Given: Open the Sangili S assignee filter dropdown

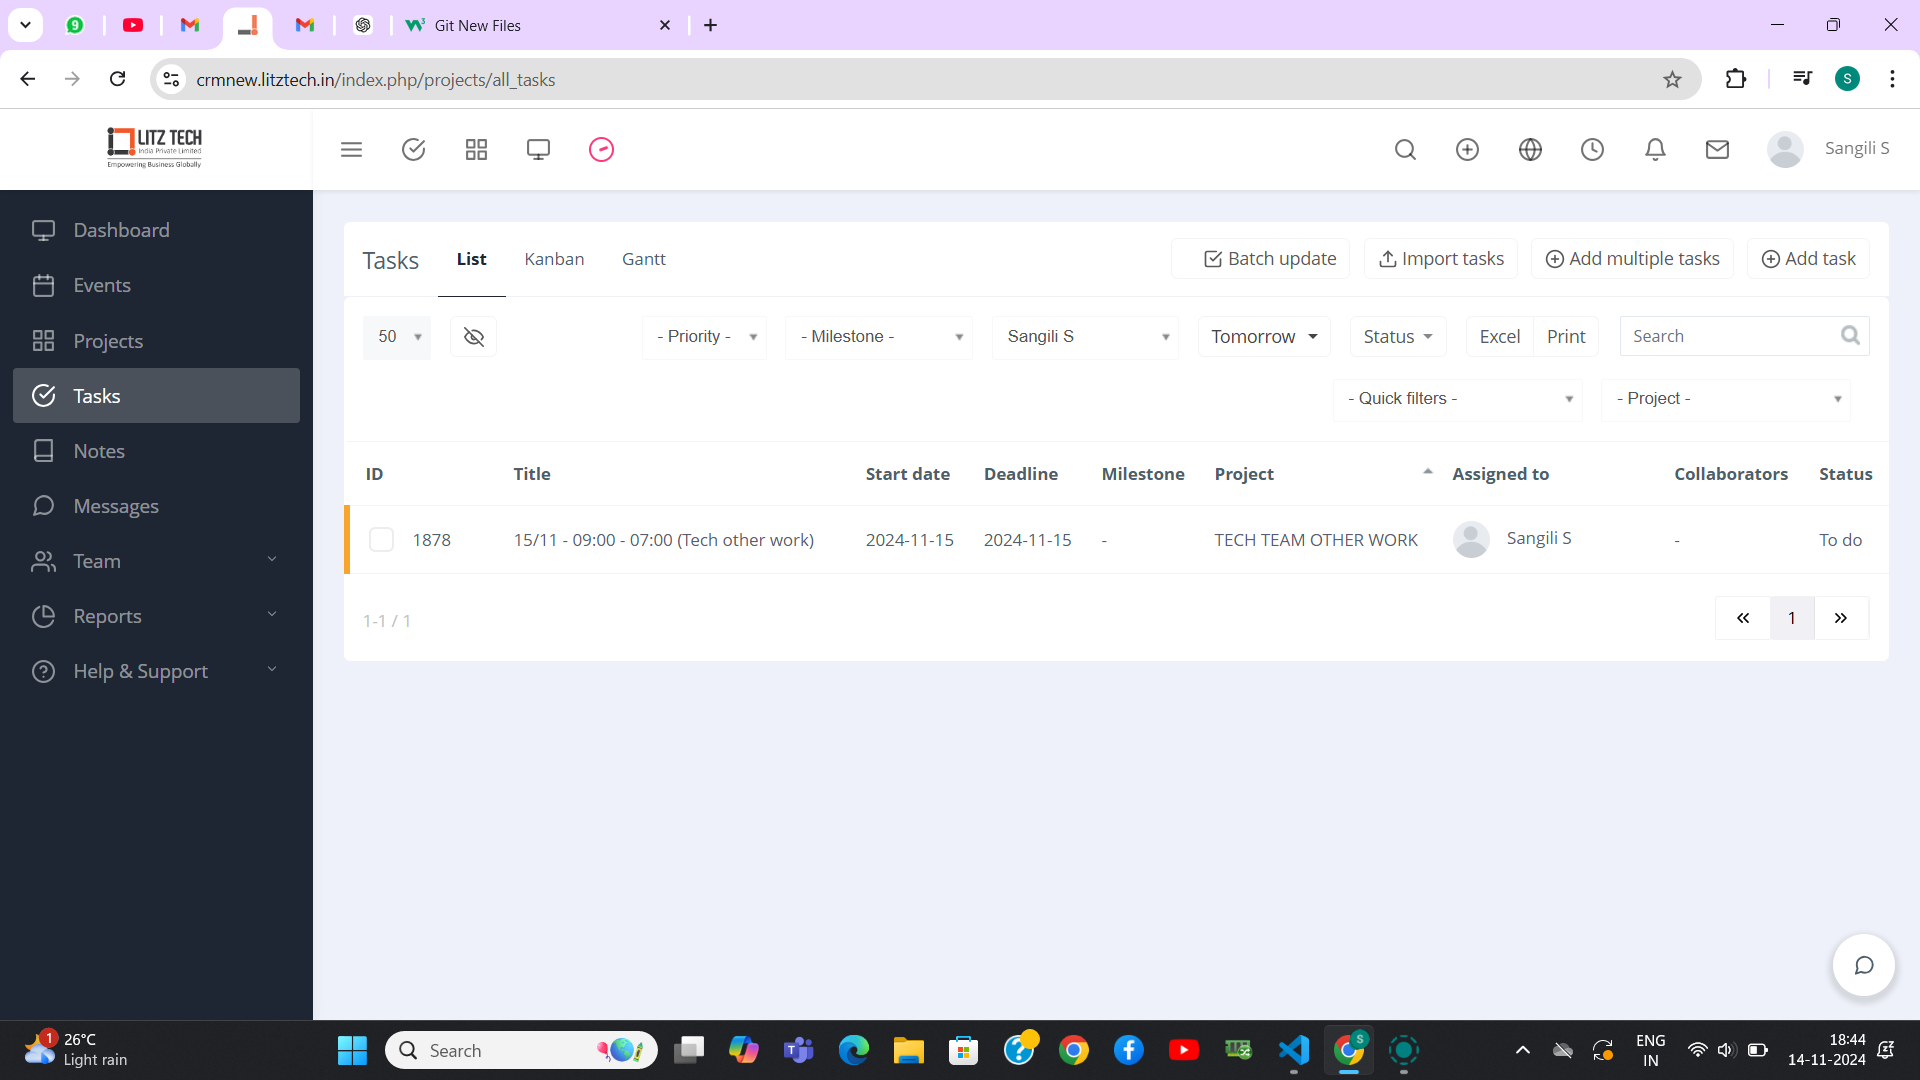Looking at the screenshot, I should [x=1085, y=337].
